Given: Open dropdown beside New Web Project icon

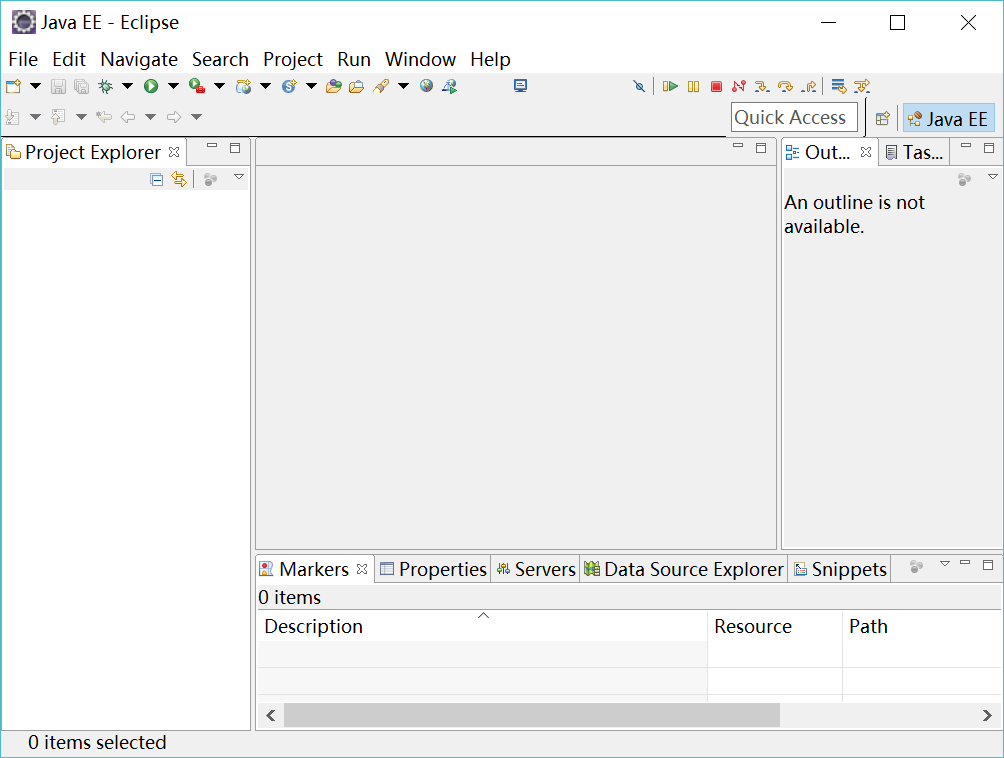Looking at the screenshot, I should coord(265,86).
